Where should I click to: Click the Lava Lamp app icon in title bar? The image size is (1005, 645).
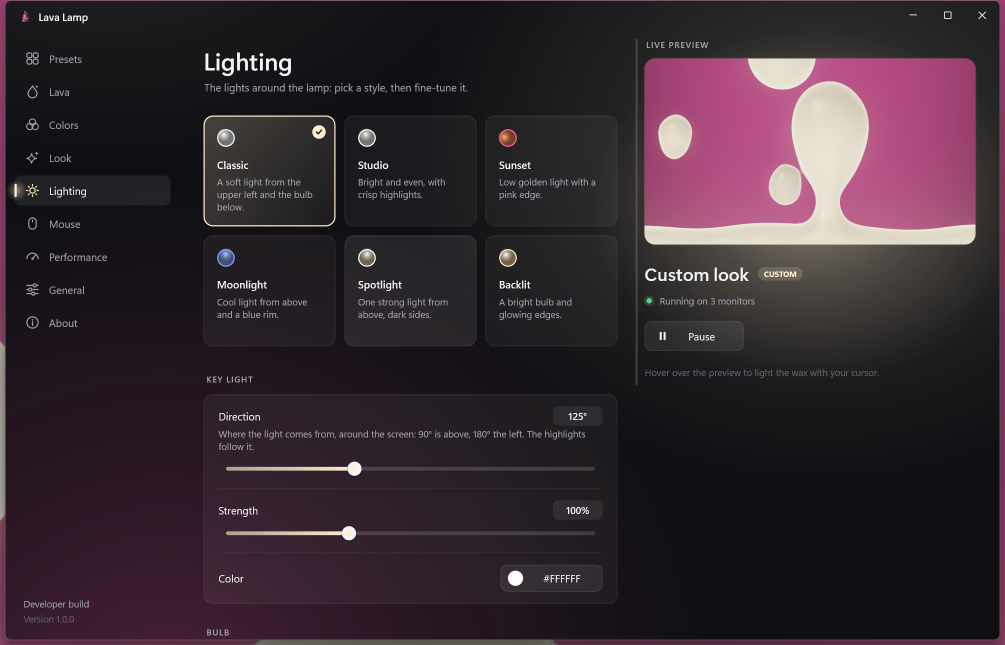pos(25,17)
